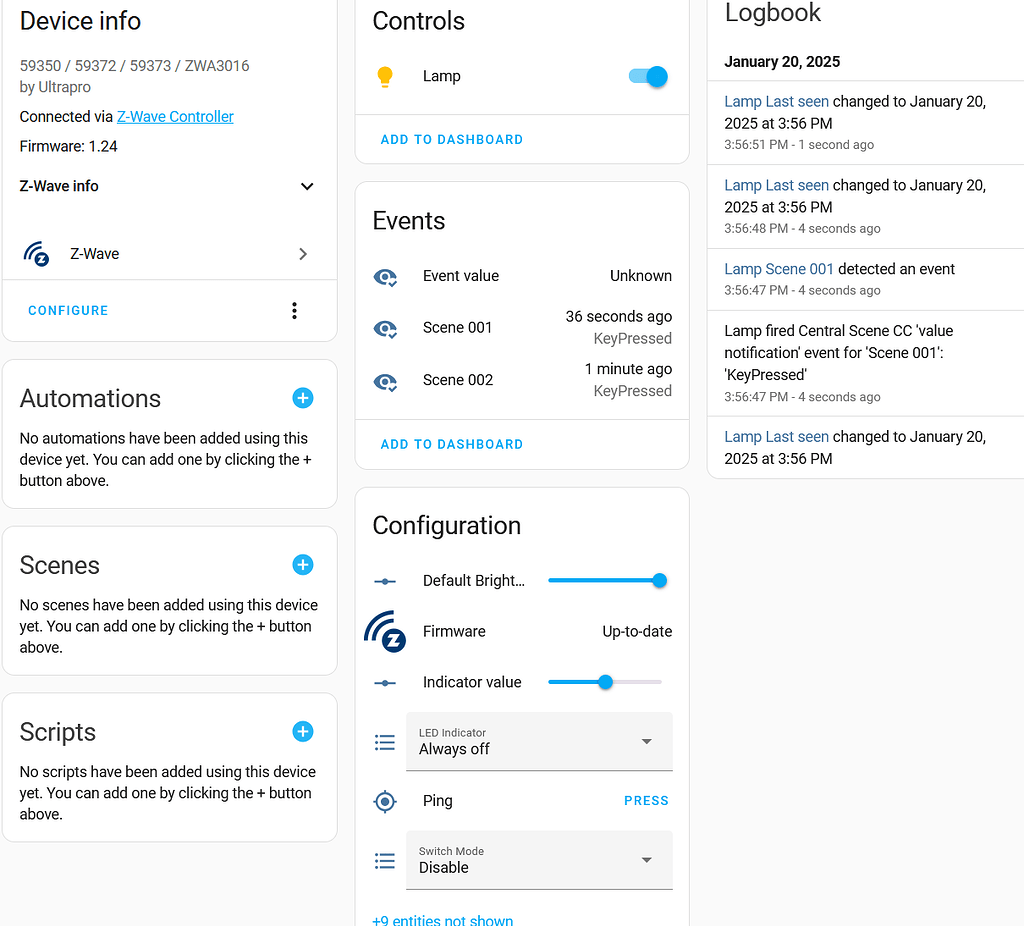Open the three-dot overflow menu
Screen dimensions: 1024x926
click(294, 310)
